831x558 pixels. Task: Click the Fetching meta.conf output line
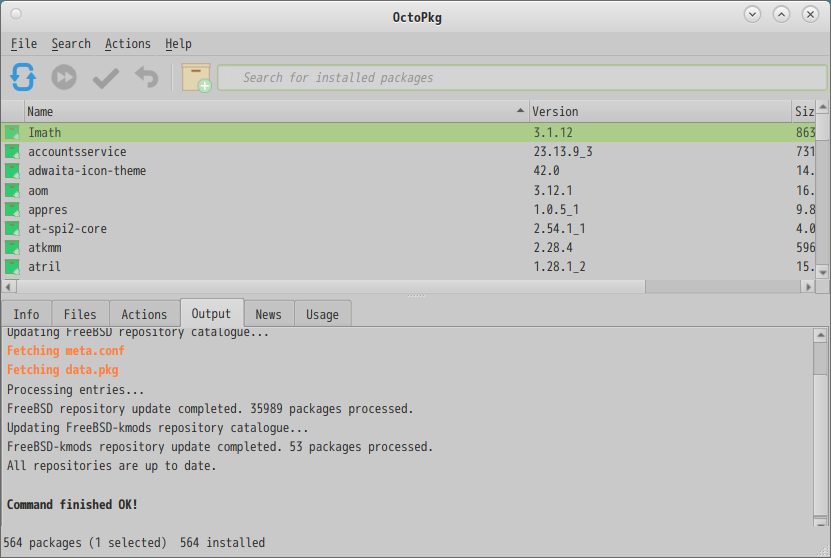66,351
